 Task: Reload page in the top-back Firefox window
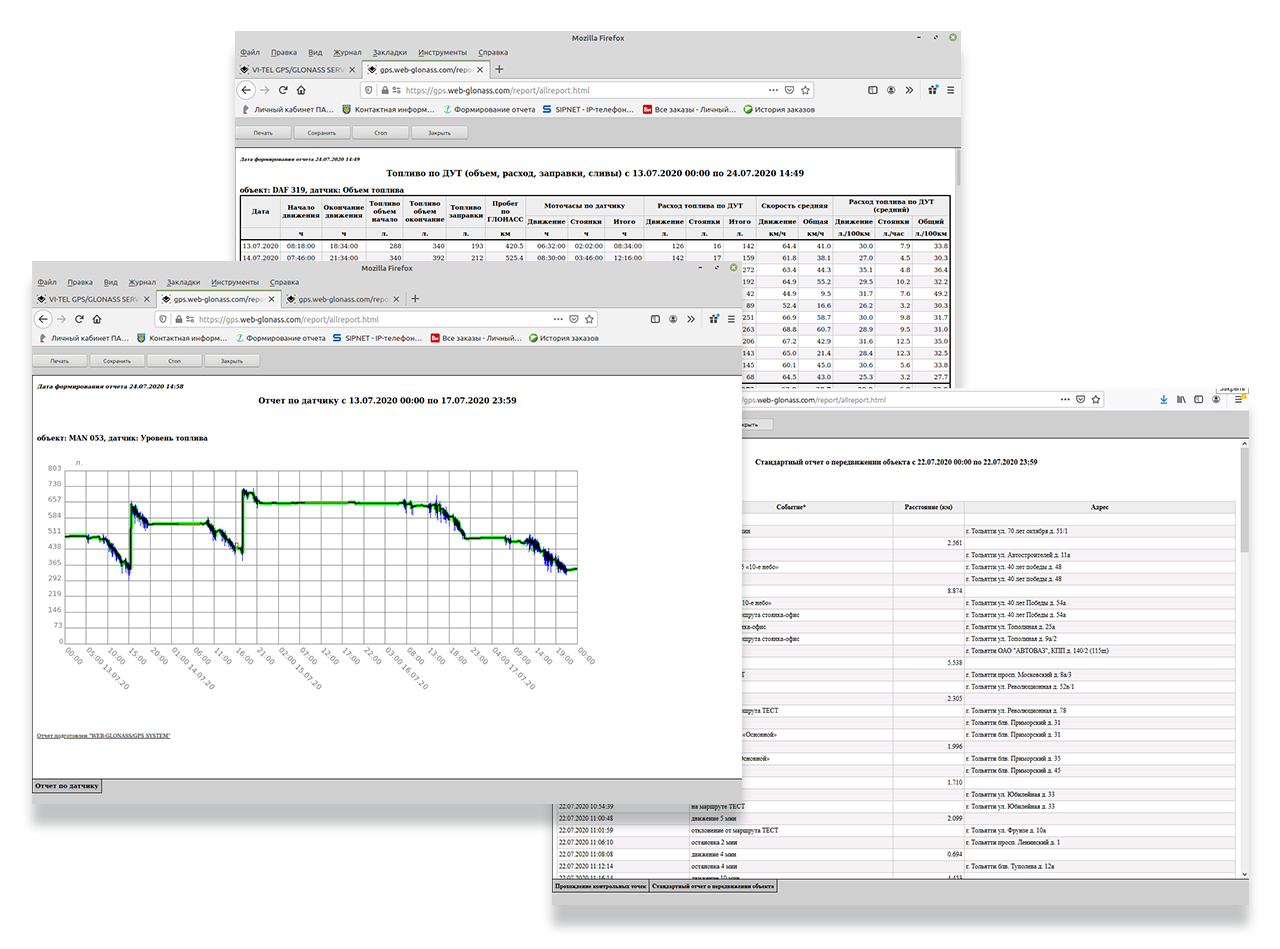283,90
